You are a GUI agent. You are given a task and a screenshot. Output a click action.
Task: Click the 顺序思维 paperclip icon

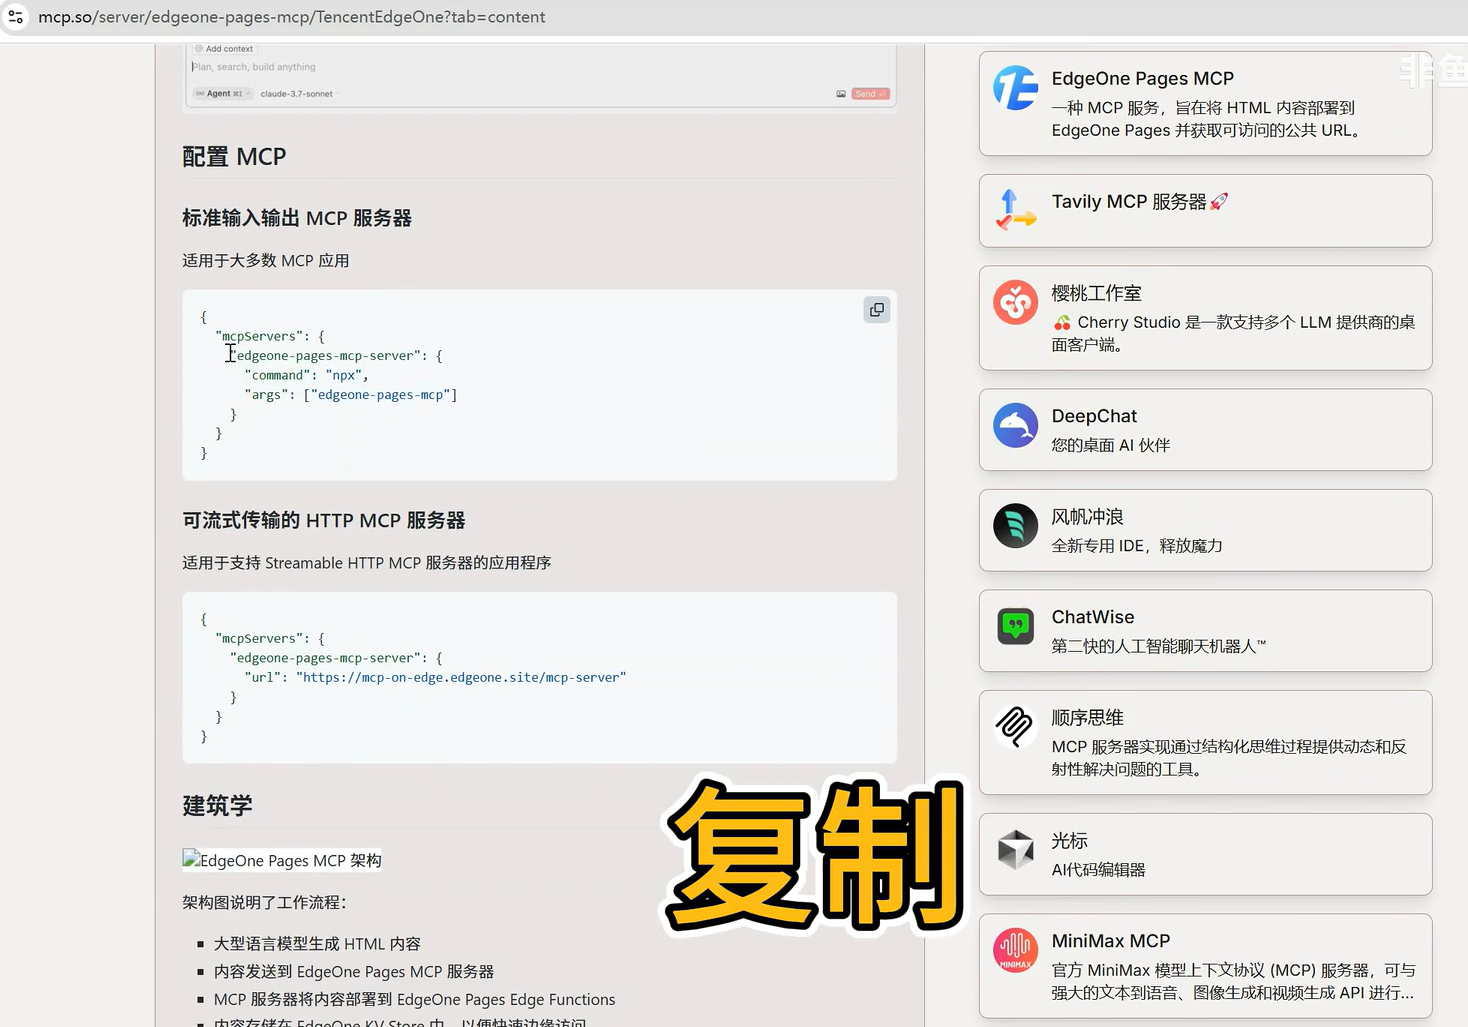1015,727
